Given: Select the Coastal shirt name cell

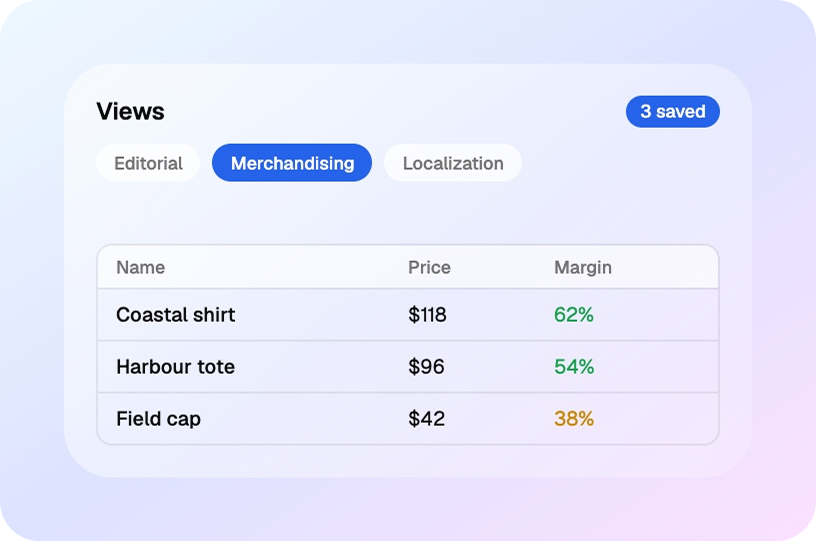Looking at the screenshot, I should pyautogui.click(x=175, y=314).
